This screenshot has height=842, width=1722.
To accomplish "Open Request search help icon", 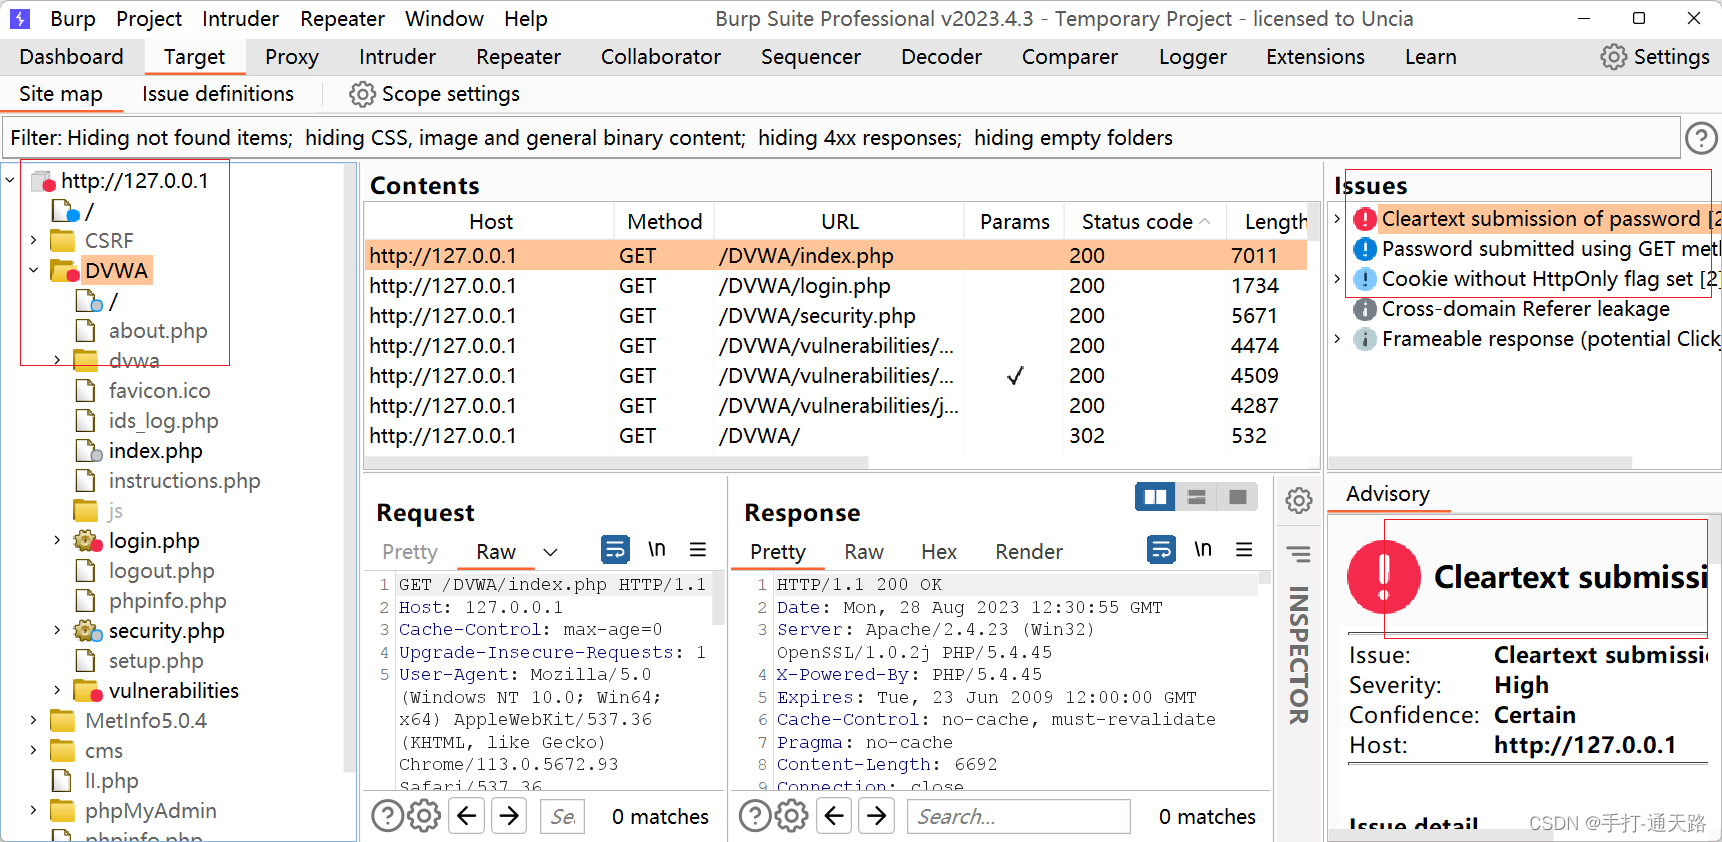I will [387, 816].
